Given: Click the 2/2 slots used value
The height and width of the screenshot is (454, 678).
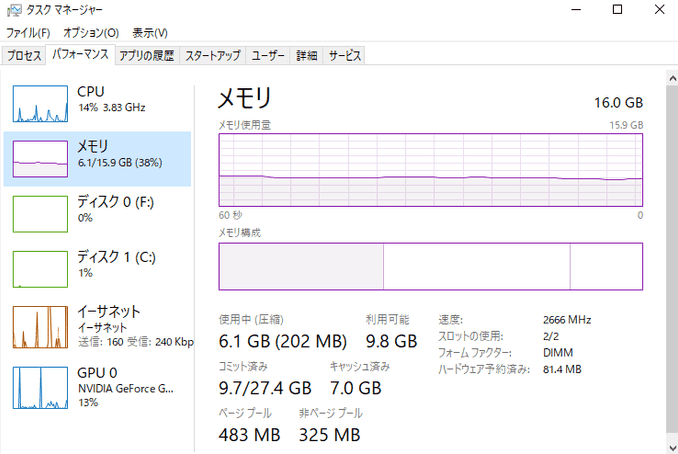Looking at the screenshot, I should 551,336.
